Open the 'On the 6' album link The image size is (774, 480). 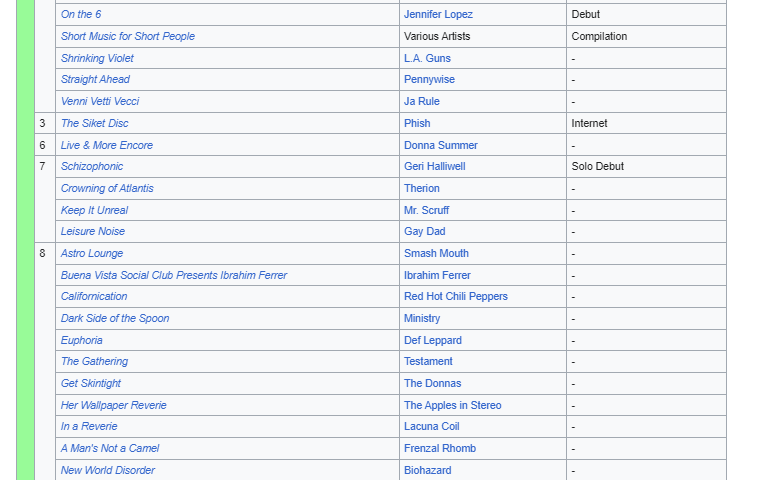pyautogui.click(x=81, y=15)
